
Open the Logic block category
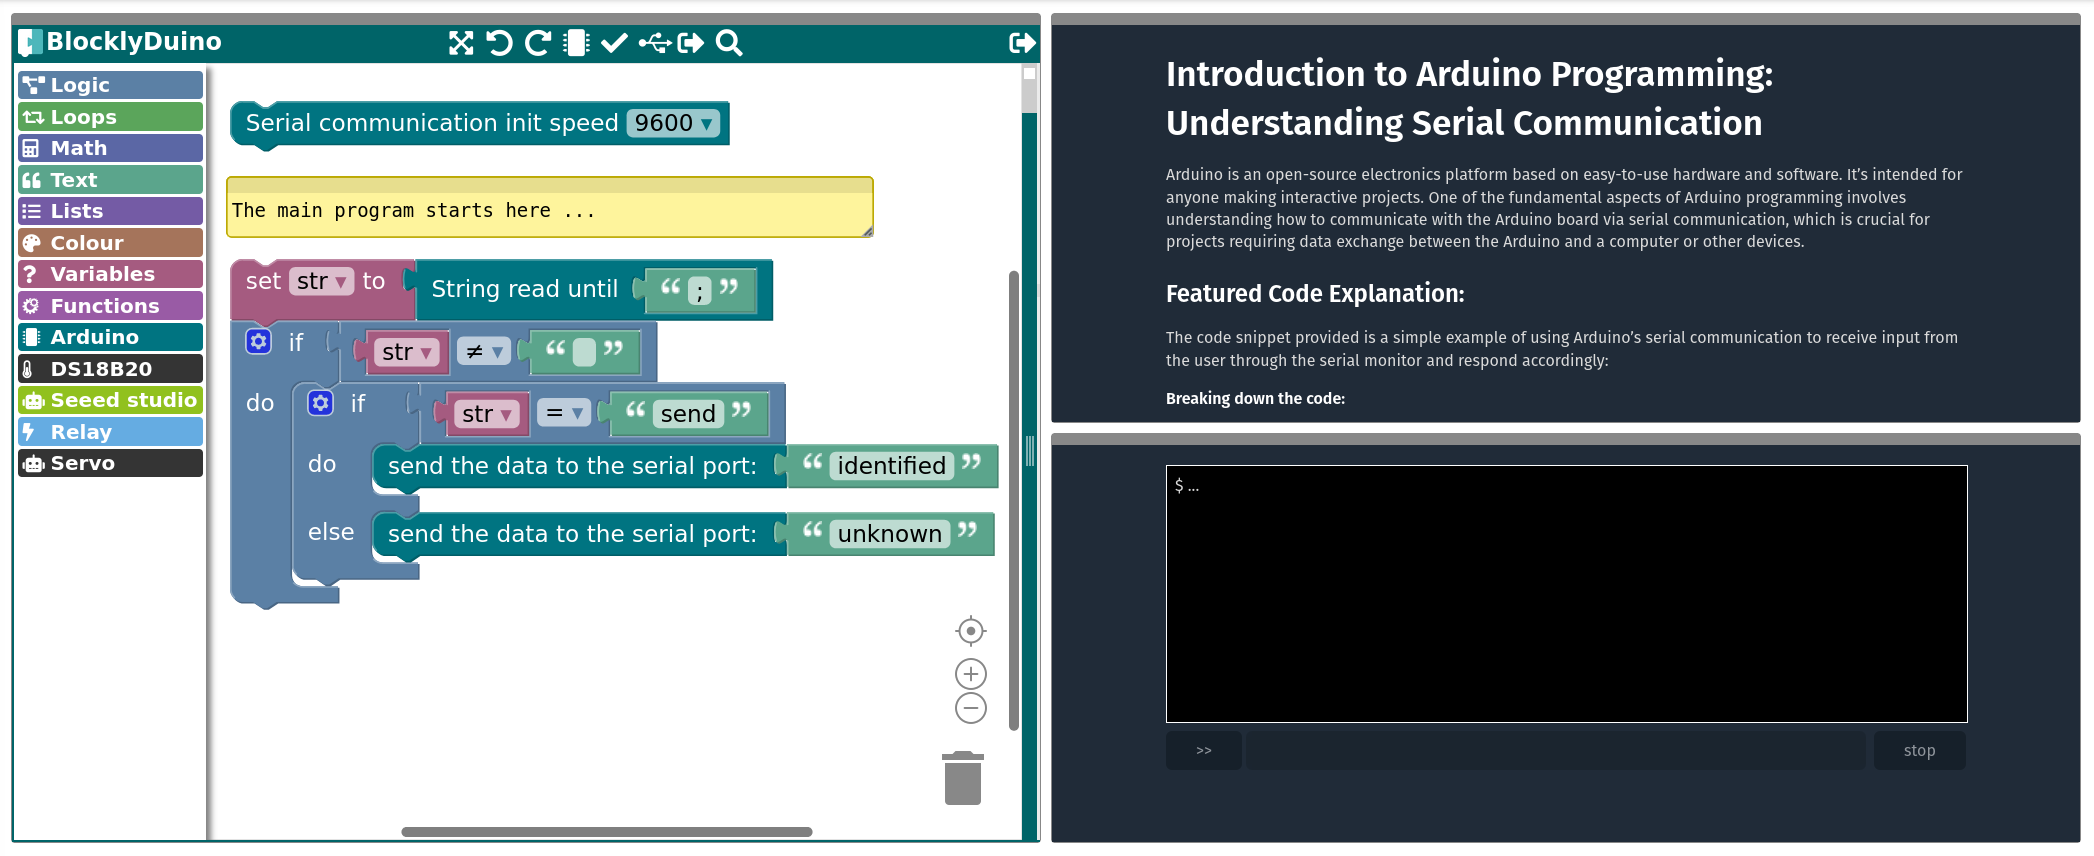pyautogui.click(x=110, y=85)
